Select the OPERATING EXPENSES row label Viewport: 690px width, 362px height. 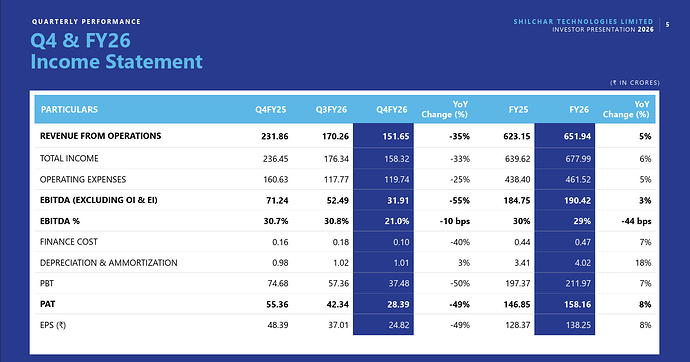click(x=83, y=179)
